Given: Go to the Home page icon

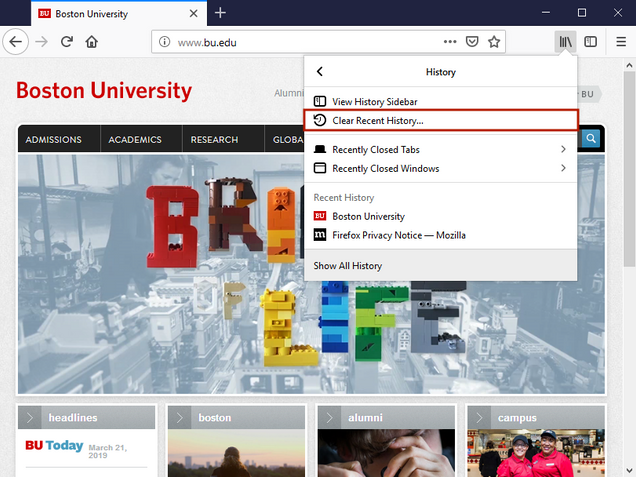Looking at the screenshot, I should (x=92, y=42).
